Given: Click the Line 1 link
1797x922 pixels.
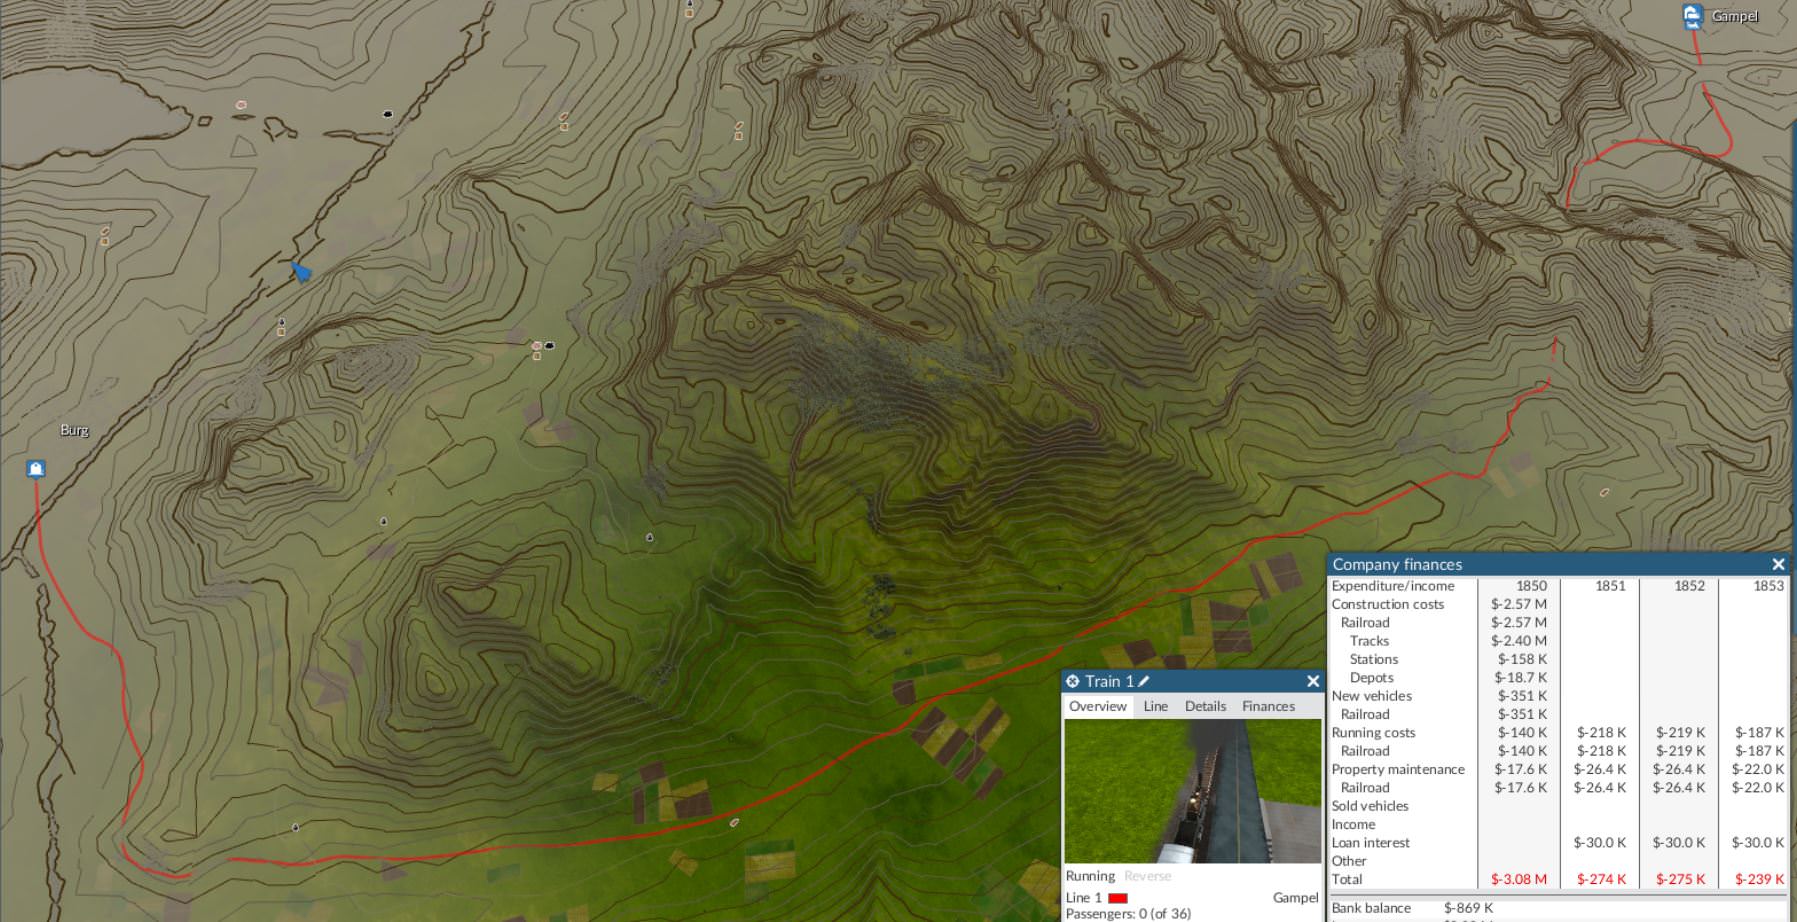Looking at the screenshot, I should coord(1083,898).
